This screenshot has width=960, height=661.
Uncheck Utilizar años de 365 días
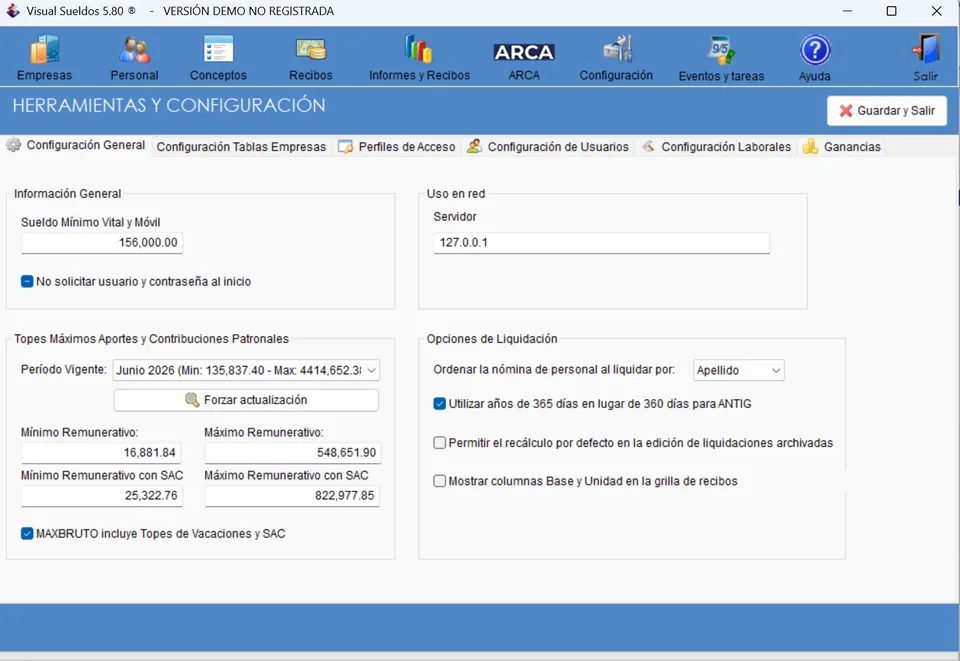pos(440,404)
